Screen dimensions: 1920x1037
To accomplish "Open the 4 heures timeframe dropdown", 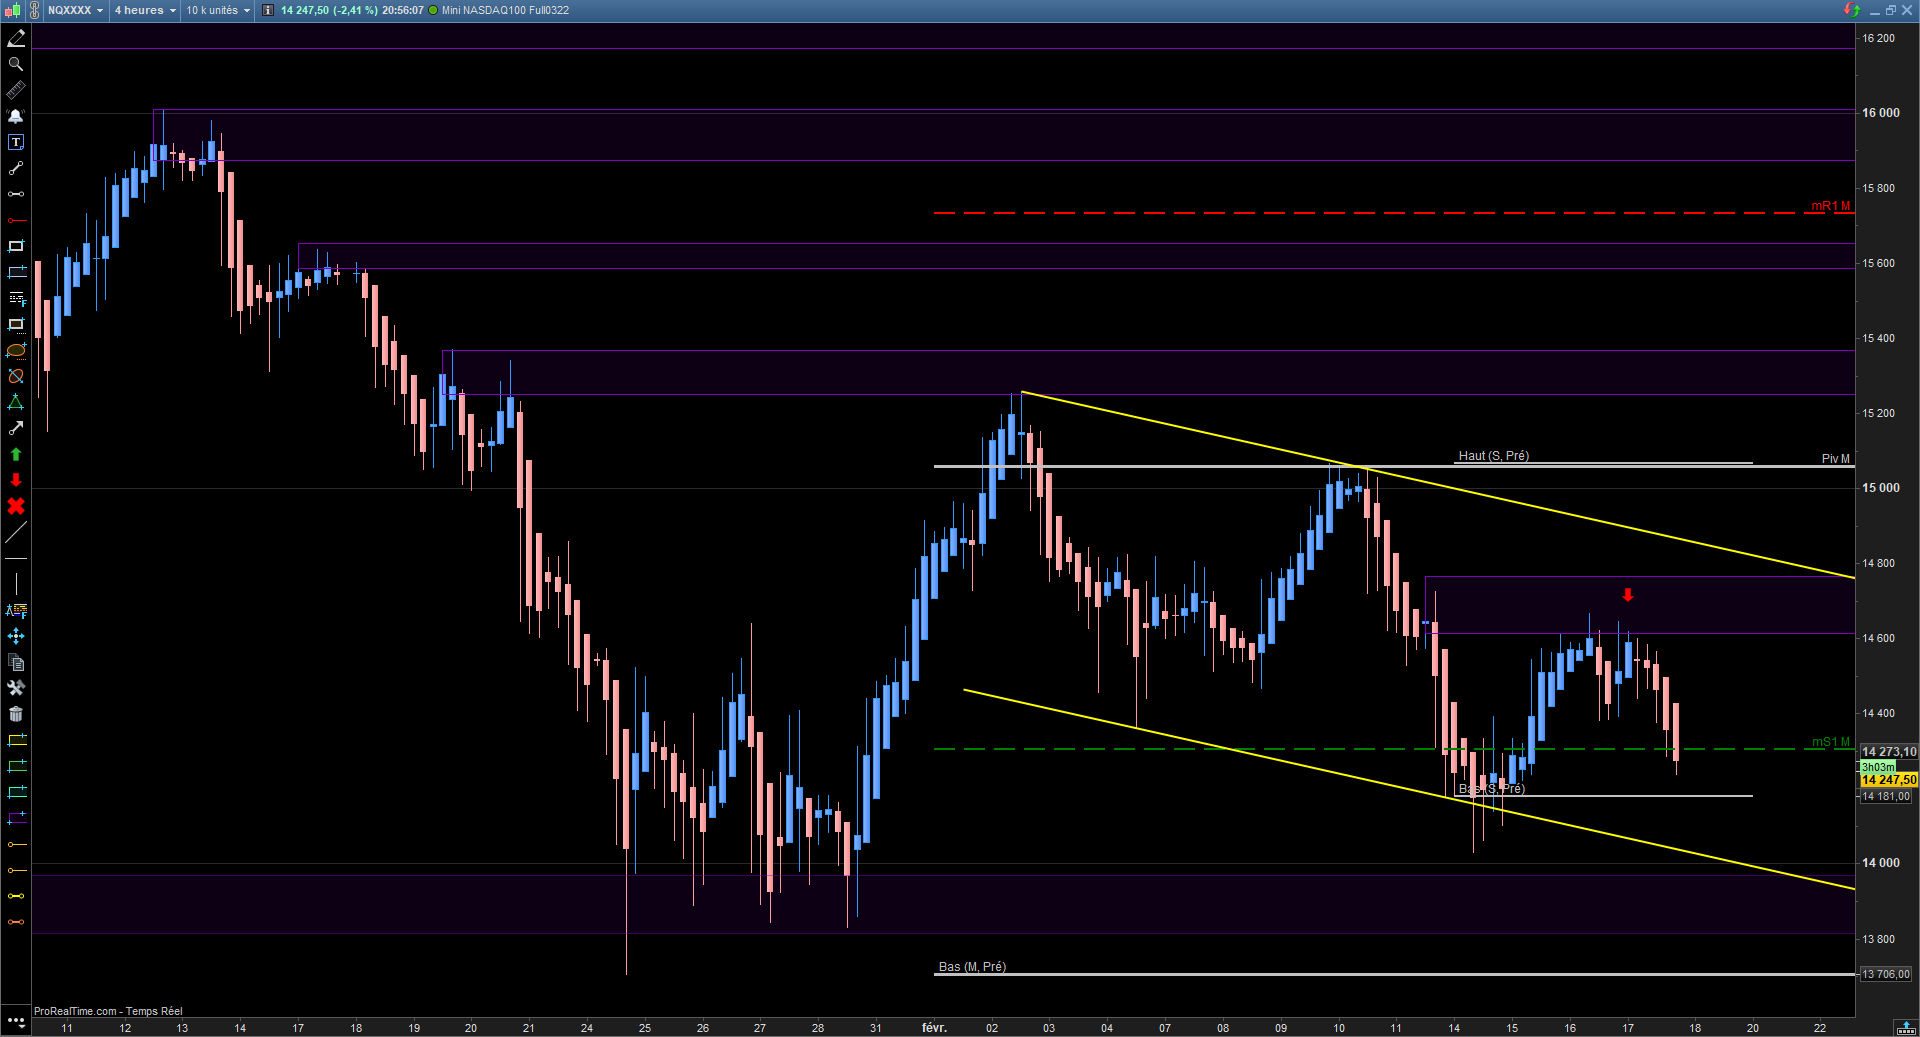I will (x=145, y=10).
